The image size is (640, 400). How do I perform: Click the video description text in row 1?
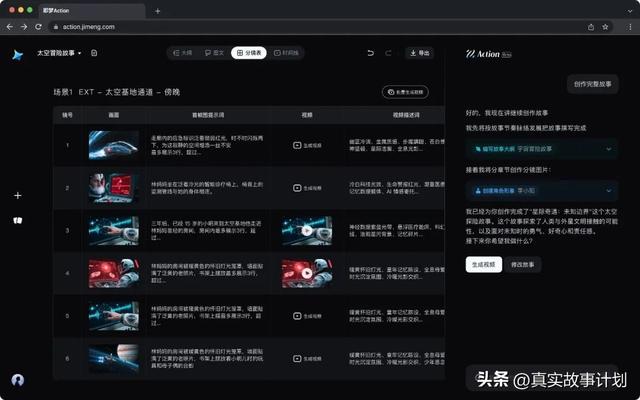click(x=396, y=145)
